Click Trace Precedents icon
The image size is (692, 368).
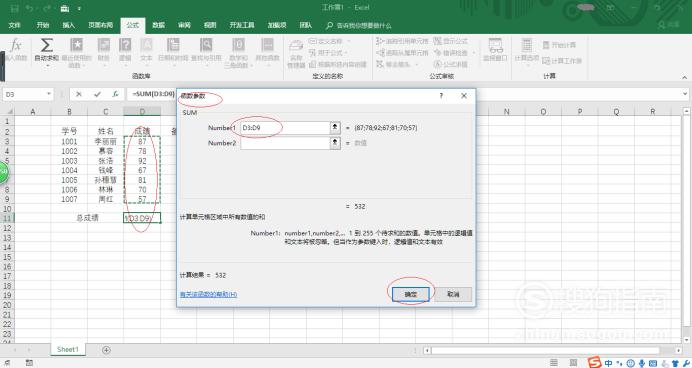click(x=380, y=41)
